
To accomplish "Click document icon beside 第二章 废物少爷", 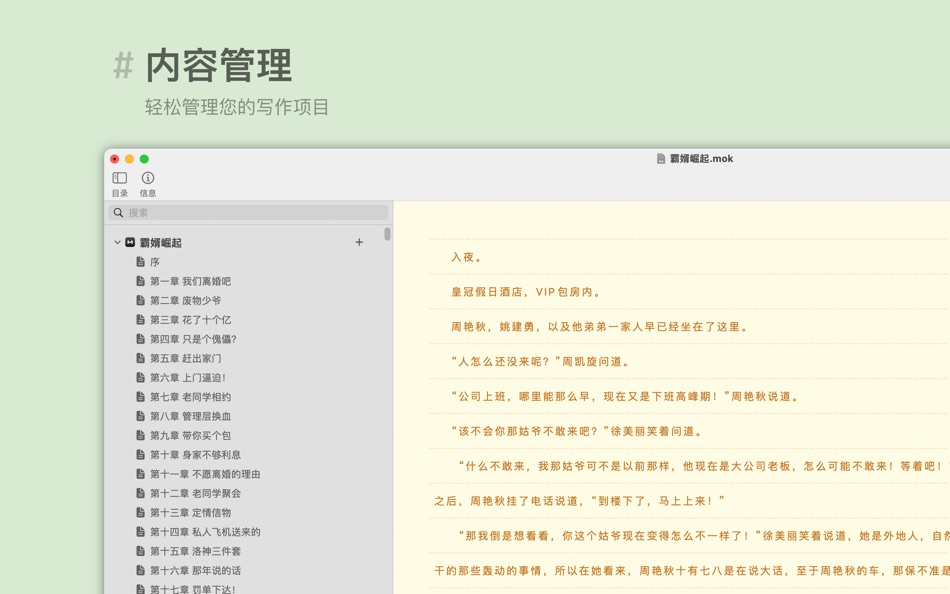I will coord(141,301).
